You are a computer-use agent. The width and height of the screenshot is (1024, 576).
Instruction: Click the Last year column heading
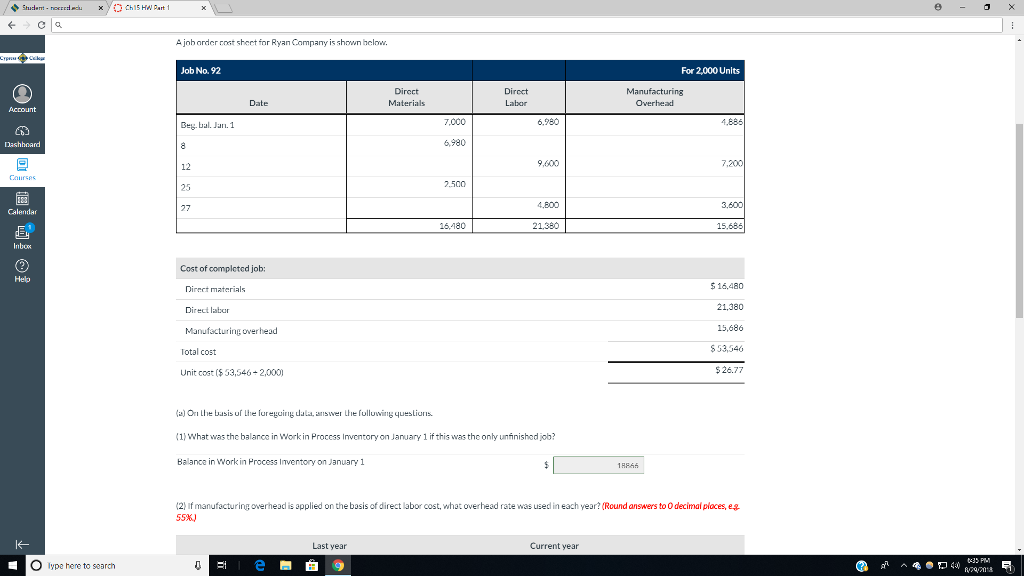(329, 546)
